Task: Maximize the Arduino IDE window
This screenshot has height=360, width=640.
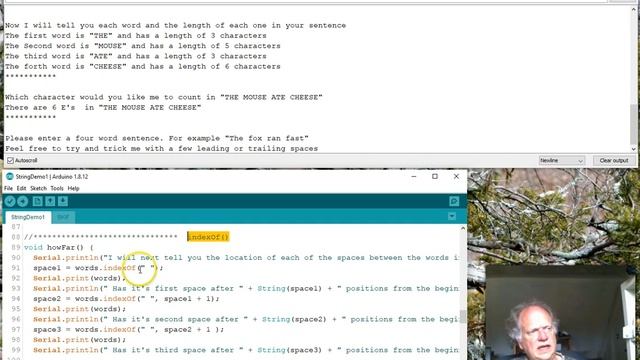Action: tap(435, 176)
